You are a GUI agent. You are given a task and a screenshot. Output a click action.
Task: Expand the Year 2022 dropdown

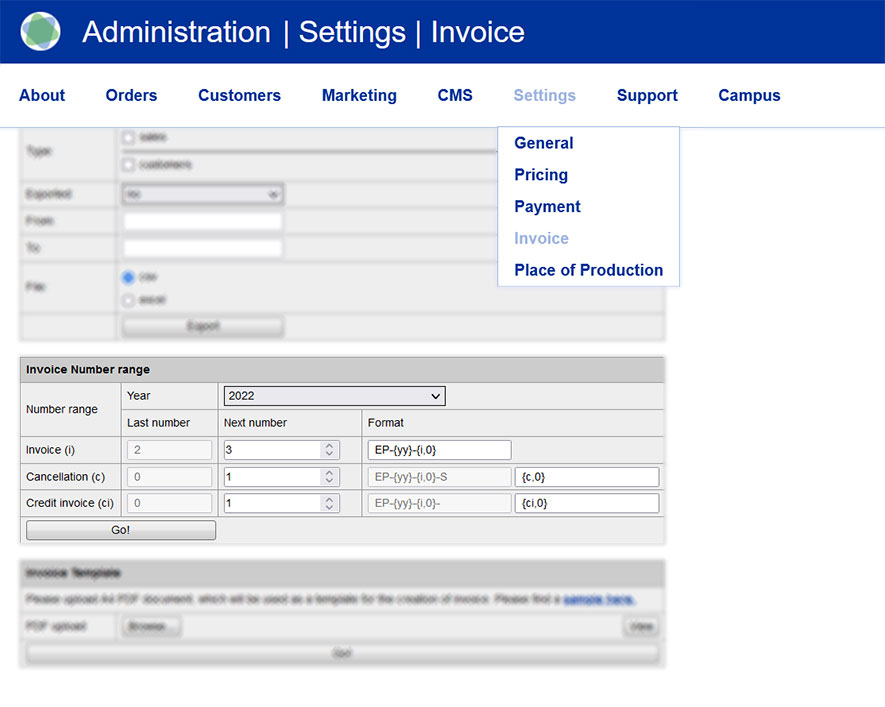(x=334, y=396)
